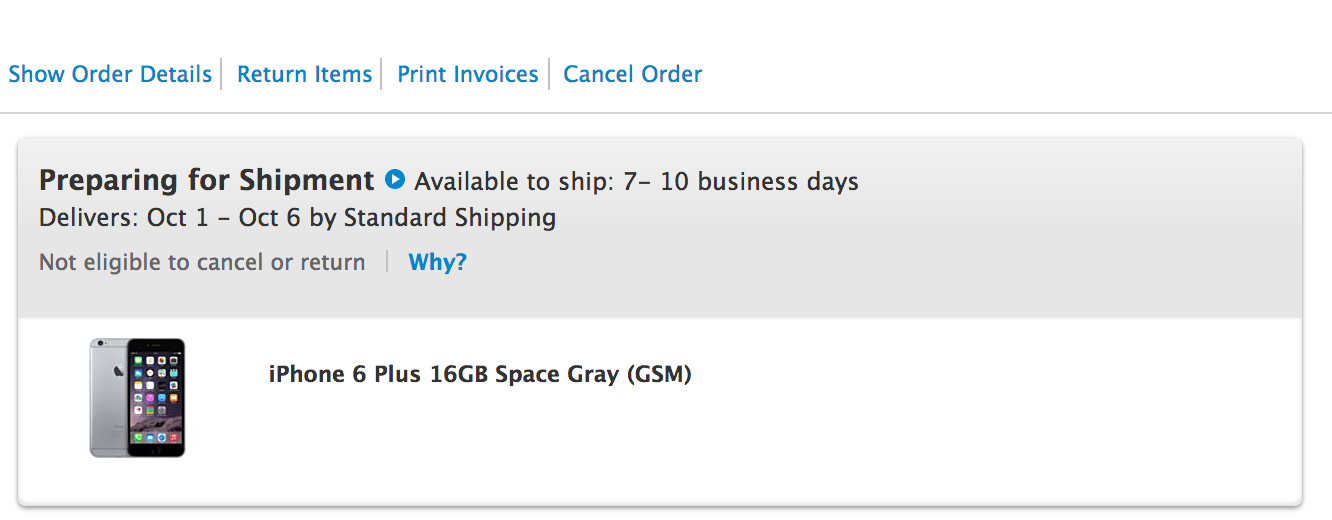Screen dimensions: 1332x520
Task: Click the front screen of the iPhone image
Action: click(x=156, y=397)
